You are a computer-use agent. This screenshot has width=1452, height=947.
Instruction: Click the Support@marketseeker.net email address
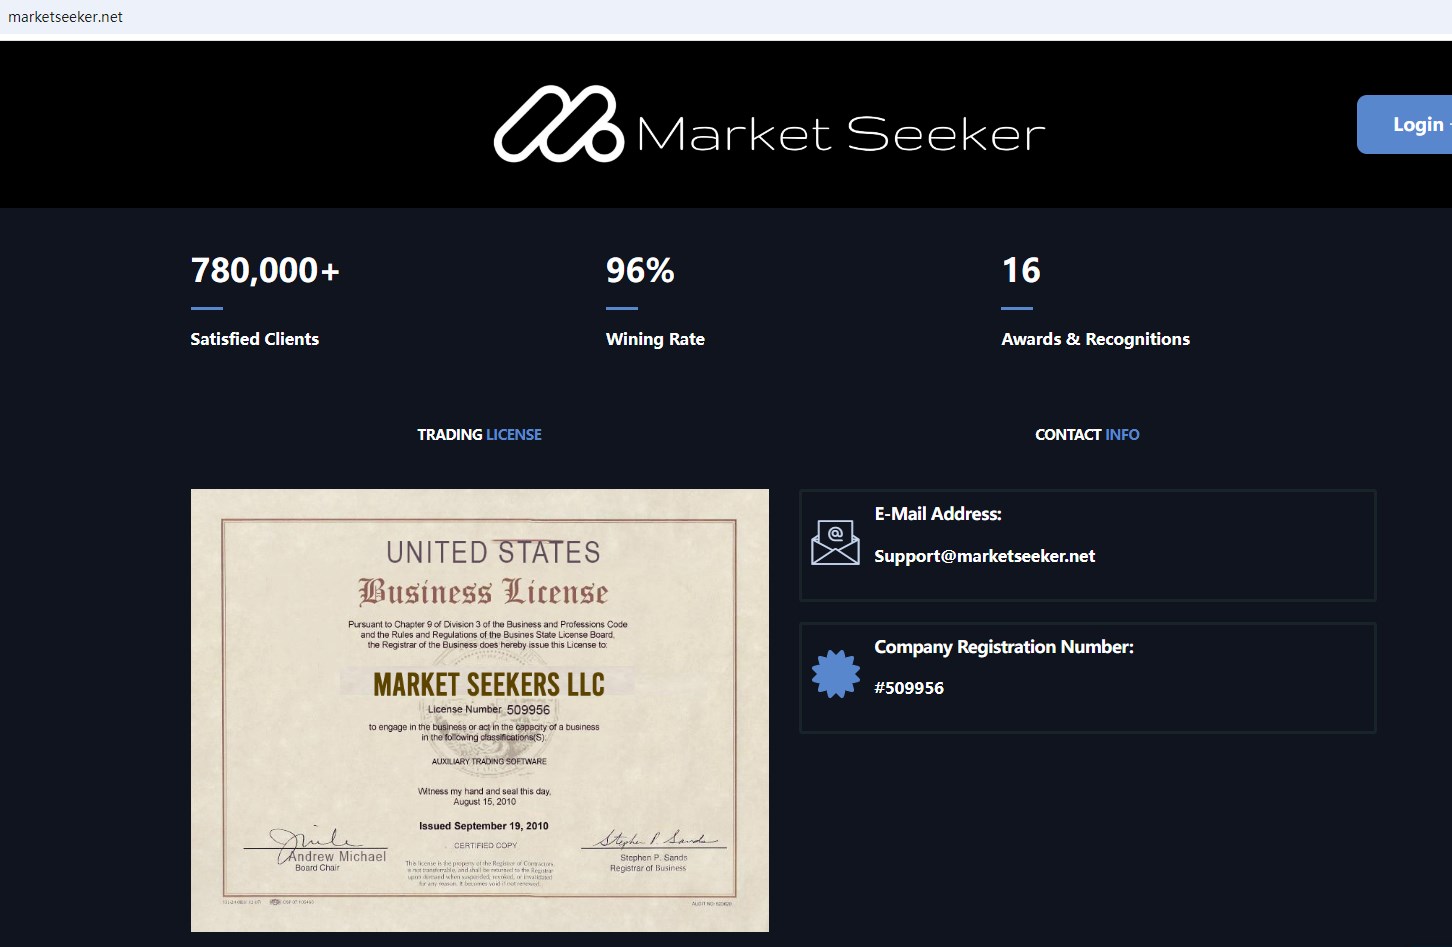coord(984,556)
